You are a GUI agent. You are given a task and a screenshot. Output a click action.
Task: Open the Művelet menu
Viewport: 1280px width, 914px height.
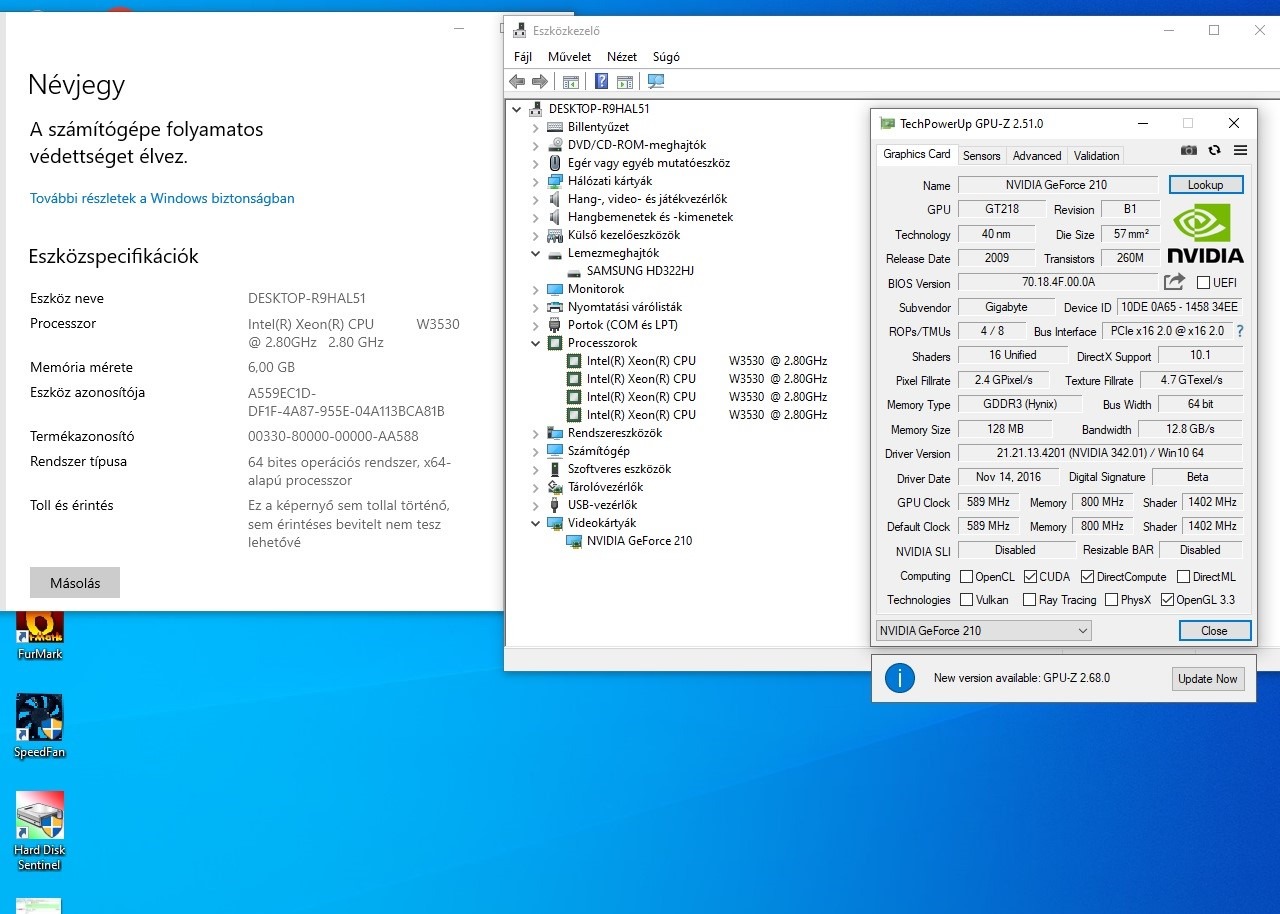coord(569,57)
